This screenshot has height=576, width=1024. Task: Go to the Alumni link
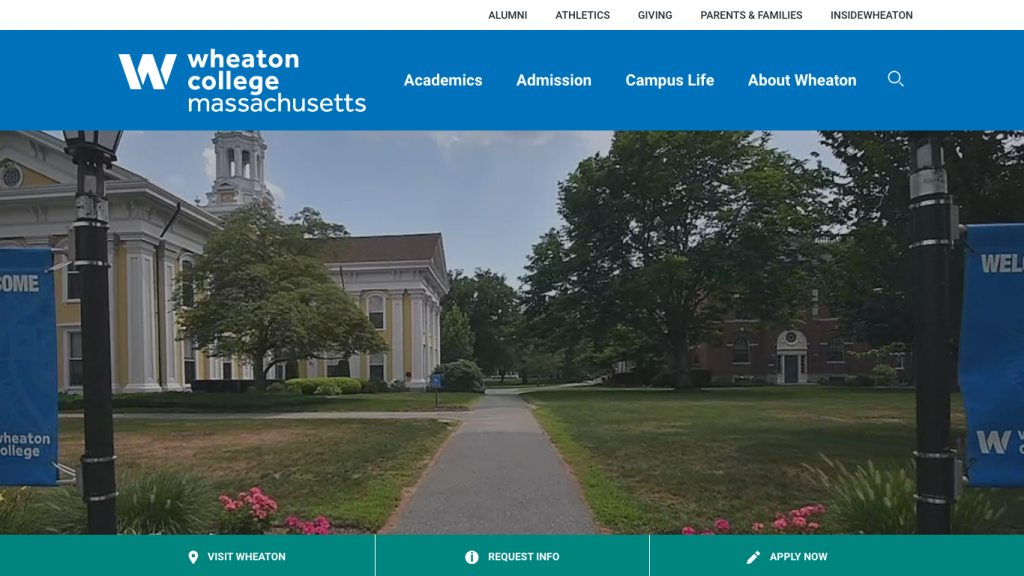click(x=507, y=15)
